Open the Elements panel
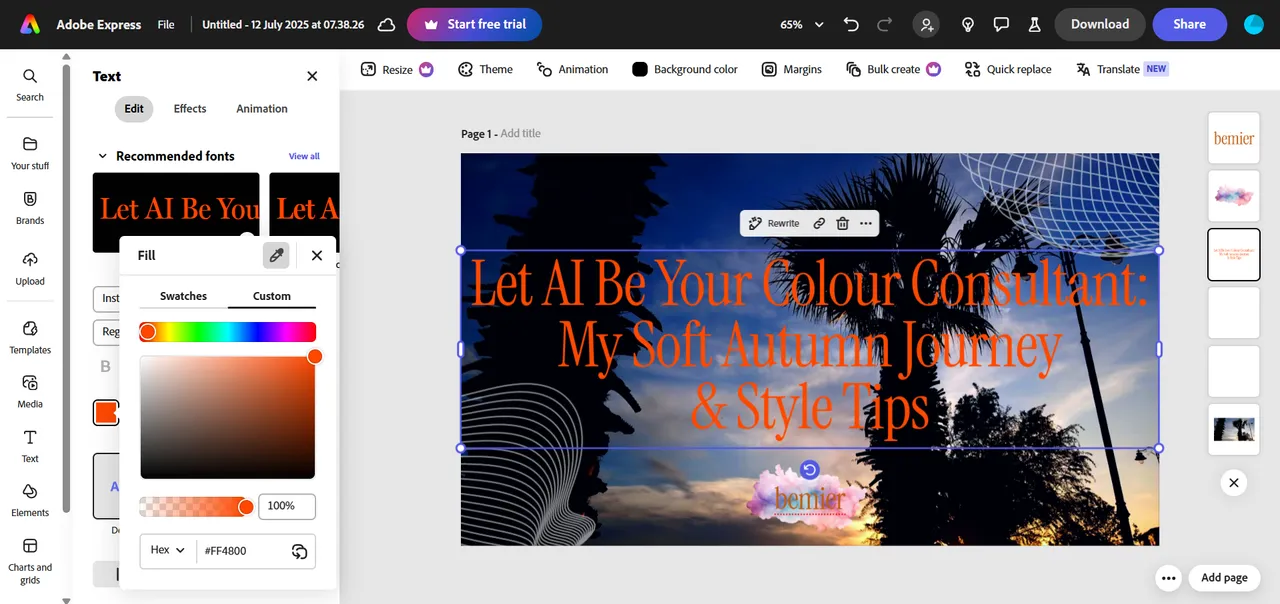Image resolution: width=1280 pixels, height=604 pixels. [x=30, y=500]
